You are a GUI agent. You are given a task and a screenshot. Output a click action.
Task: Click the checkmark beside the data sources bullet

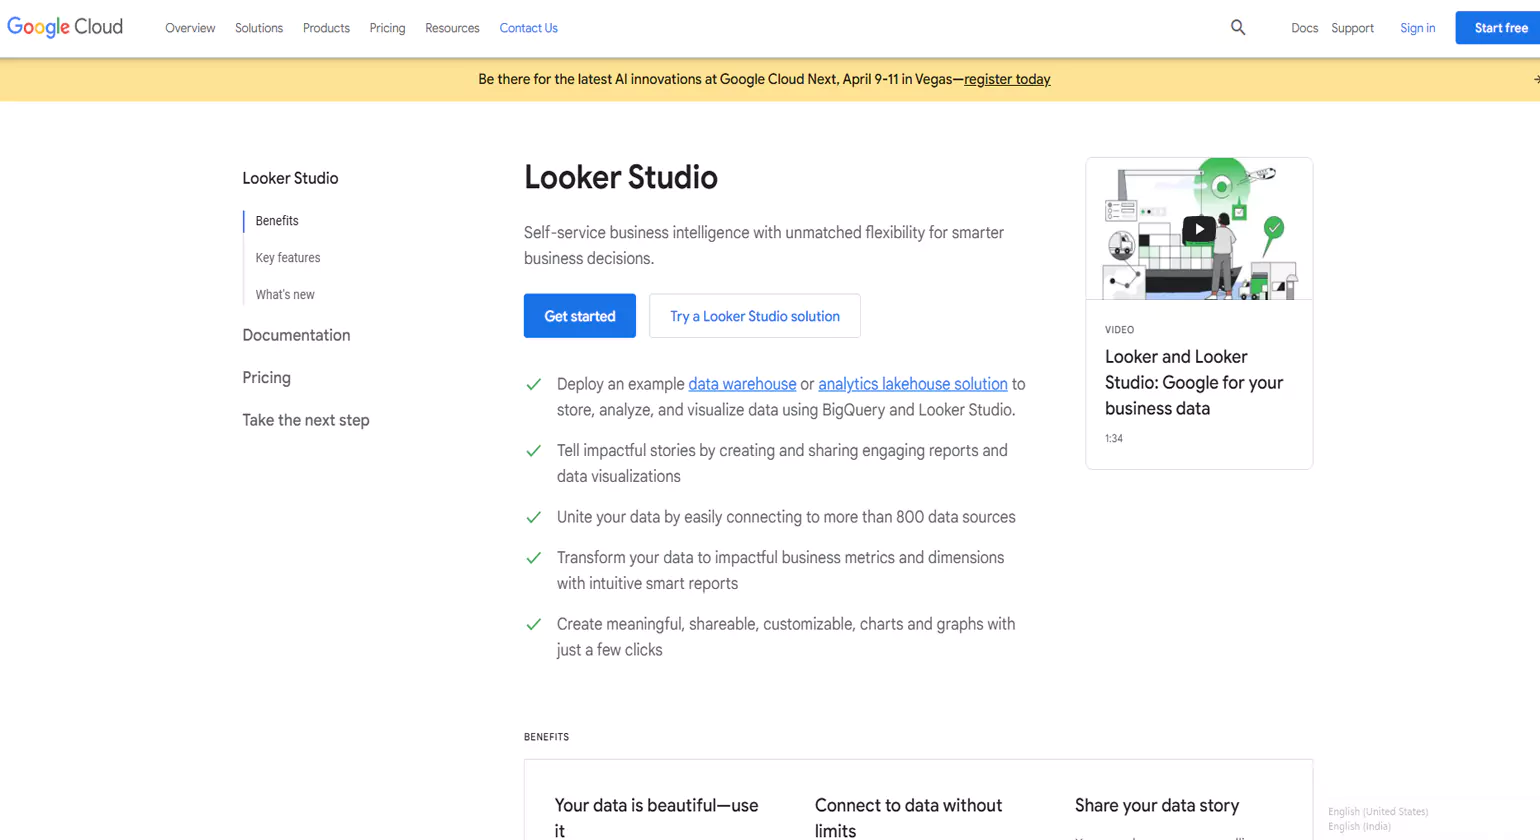click(533, 517)
